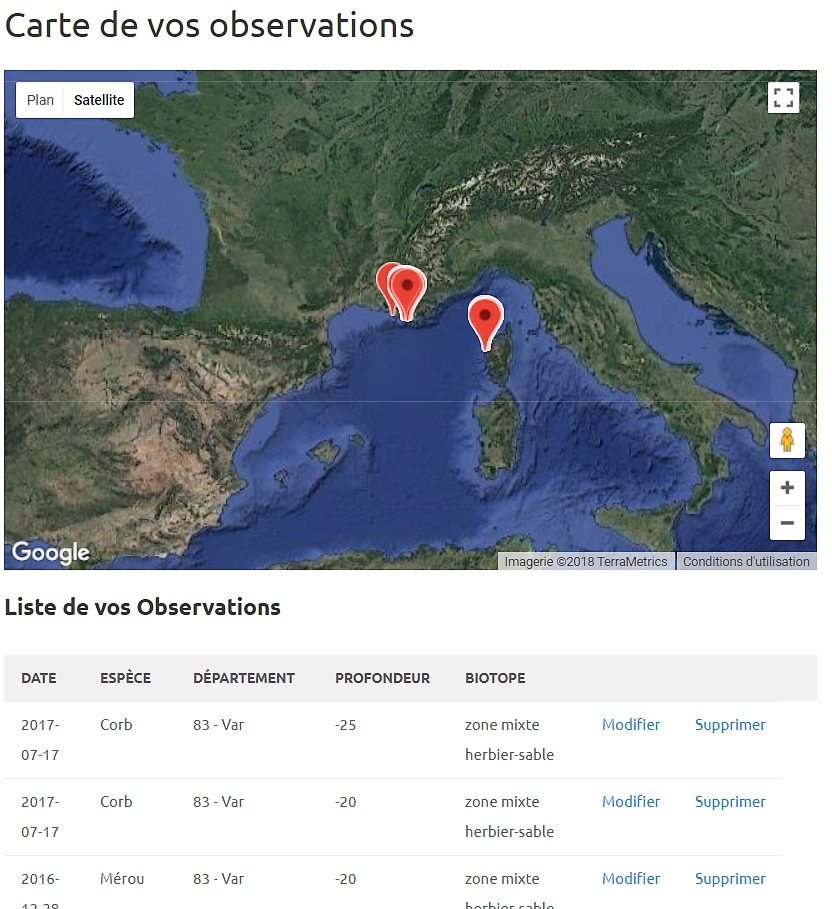The height and width of the screenshot is (909, 832).
Task: Switch map to Satellite view
Action: [x=99, y=100]
